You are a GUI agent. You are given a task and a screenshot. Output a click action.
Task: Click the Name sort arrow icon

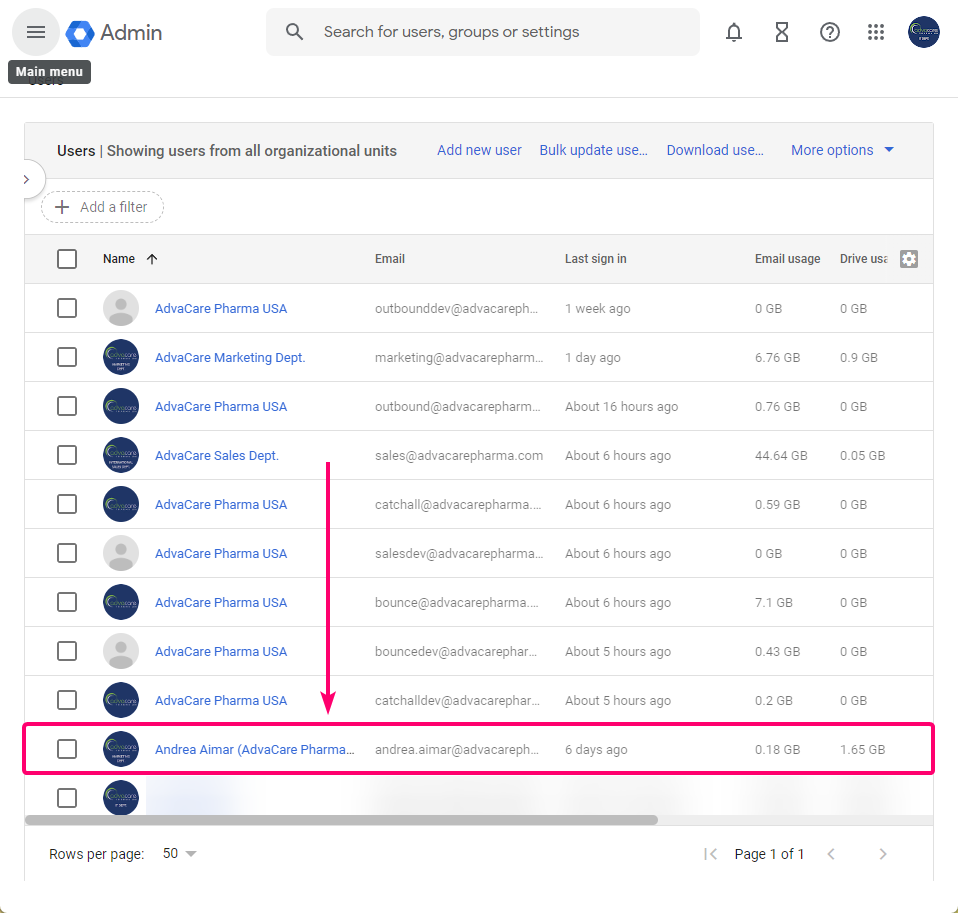tap(152, 259)
